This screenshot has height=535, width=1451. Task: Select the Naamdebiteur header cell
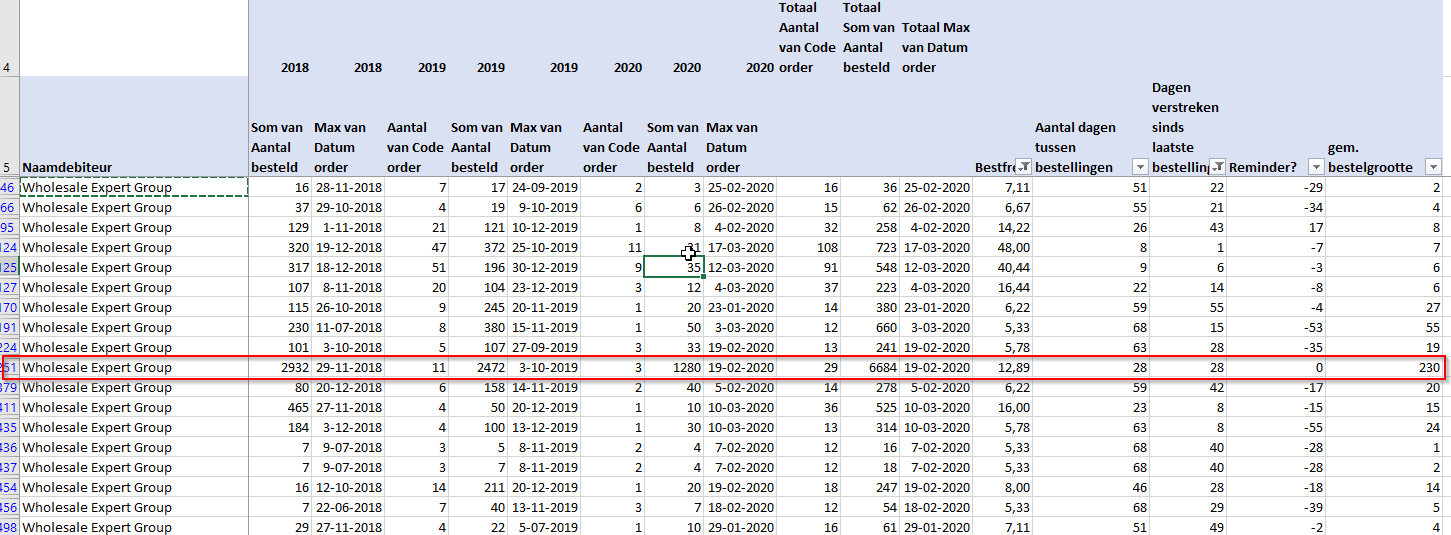(x=133, y=167)
